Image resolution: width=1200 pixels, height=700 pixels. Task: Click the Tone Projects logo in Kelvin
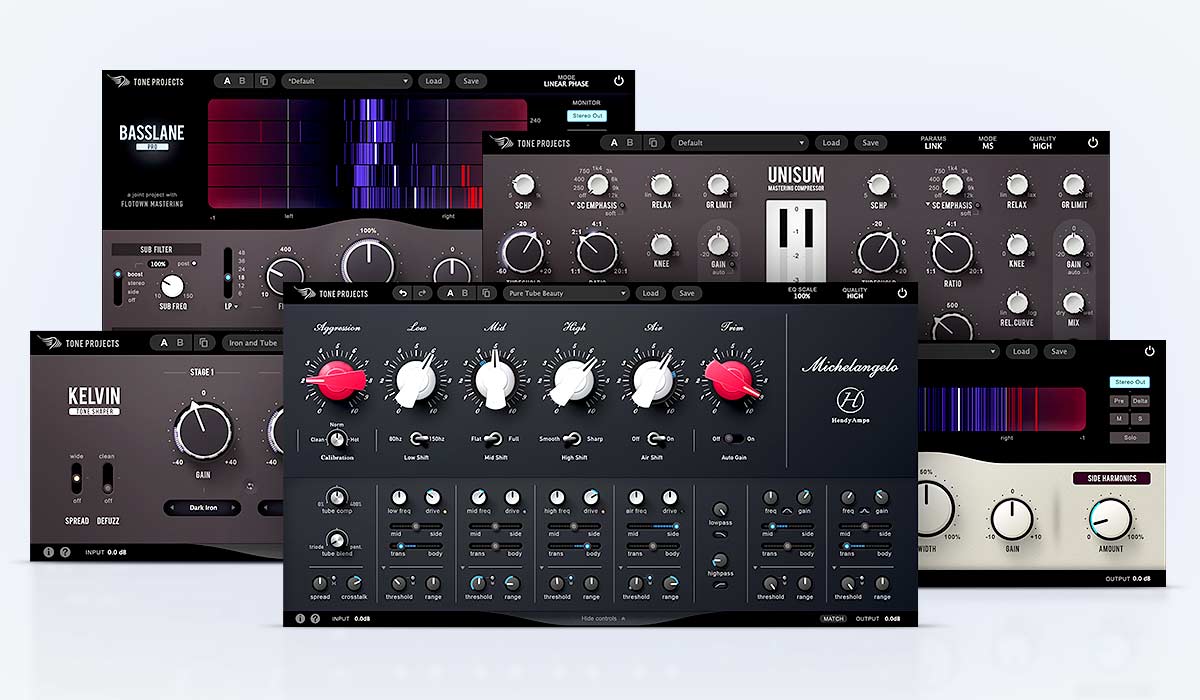[79, 343]
